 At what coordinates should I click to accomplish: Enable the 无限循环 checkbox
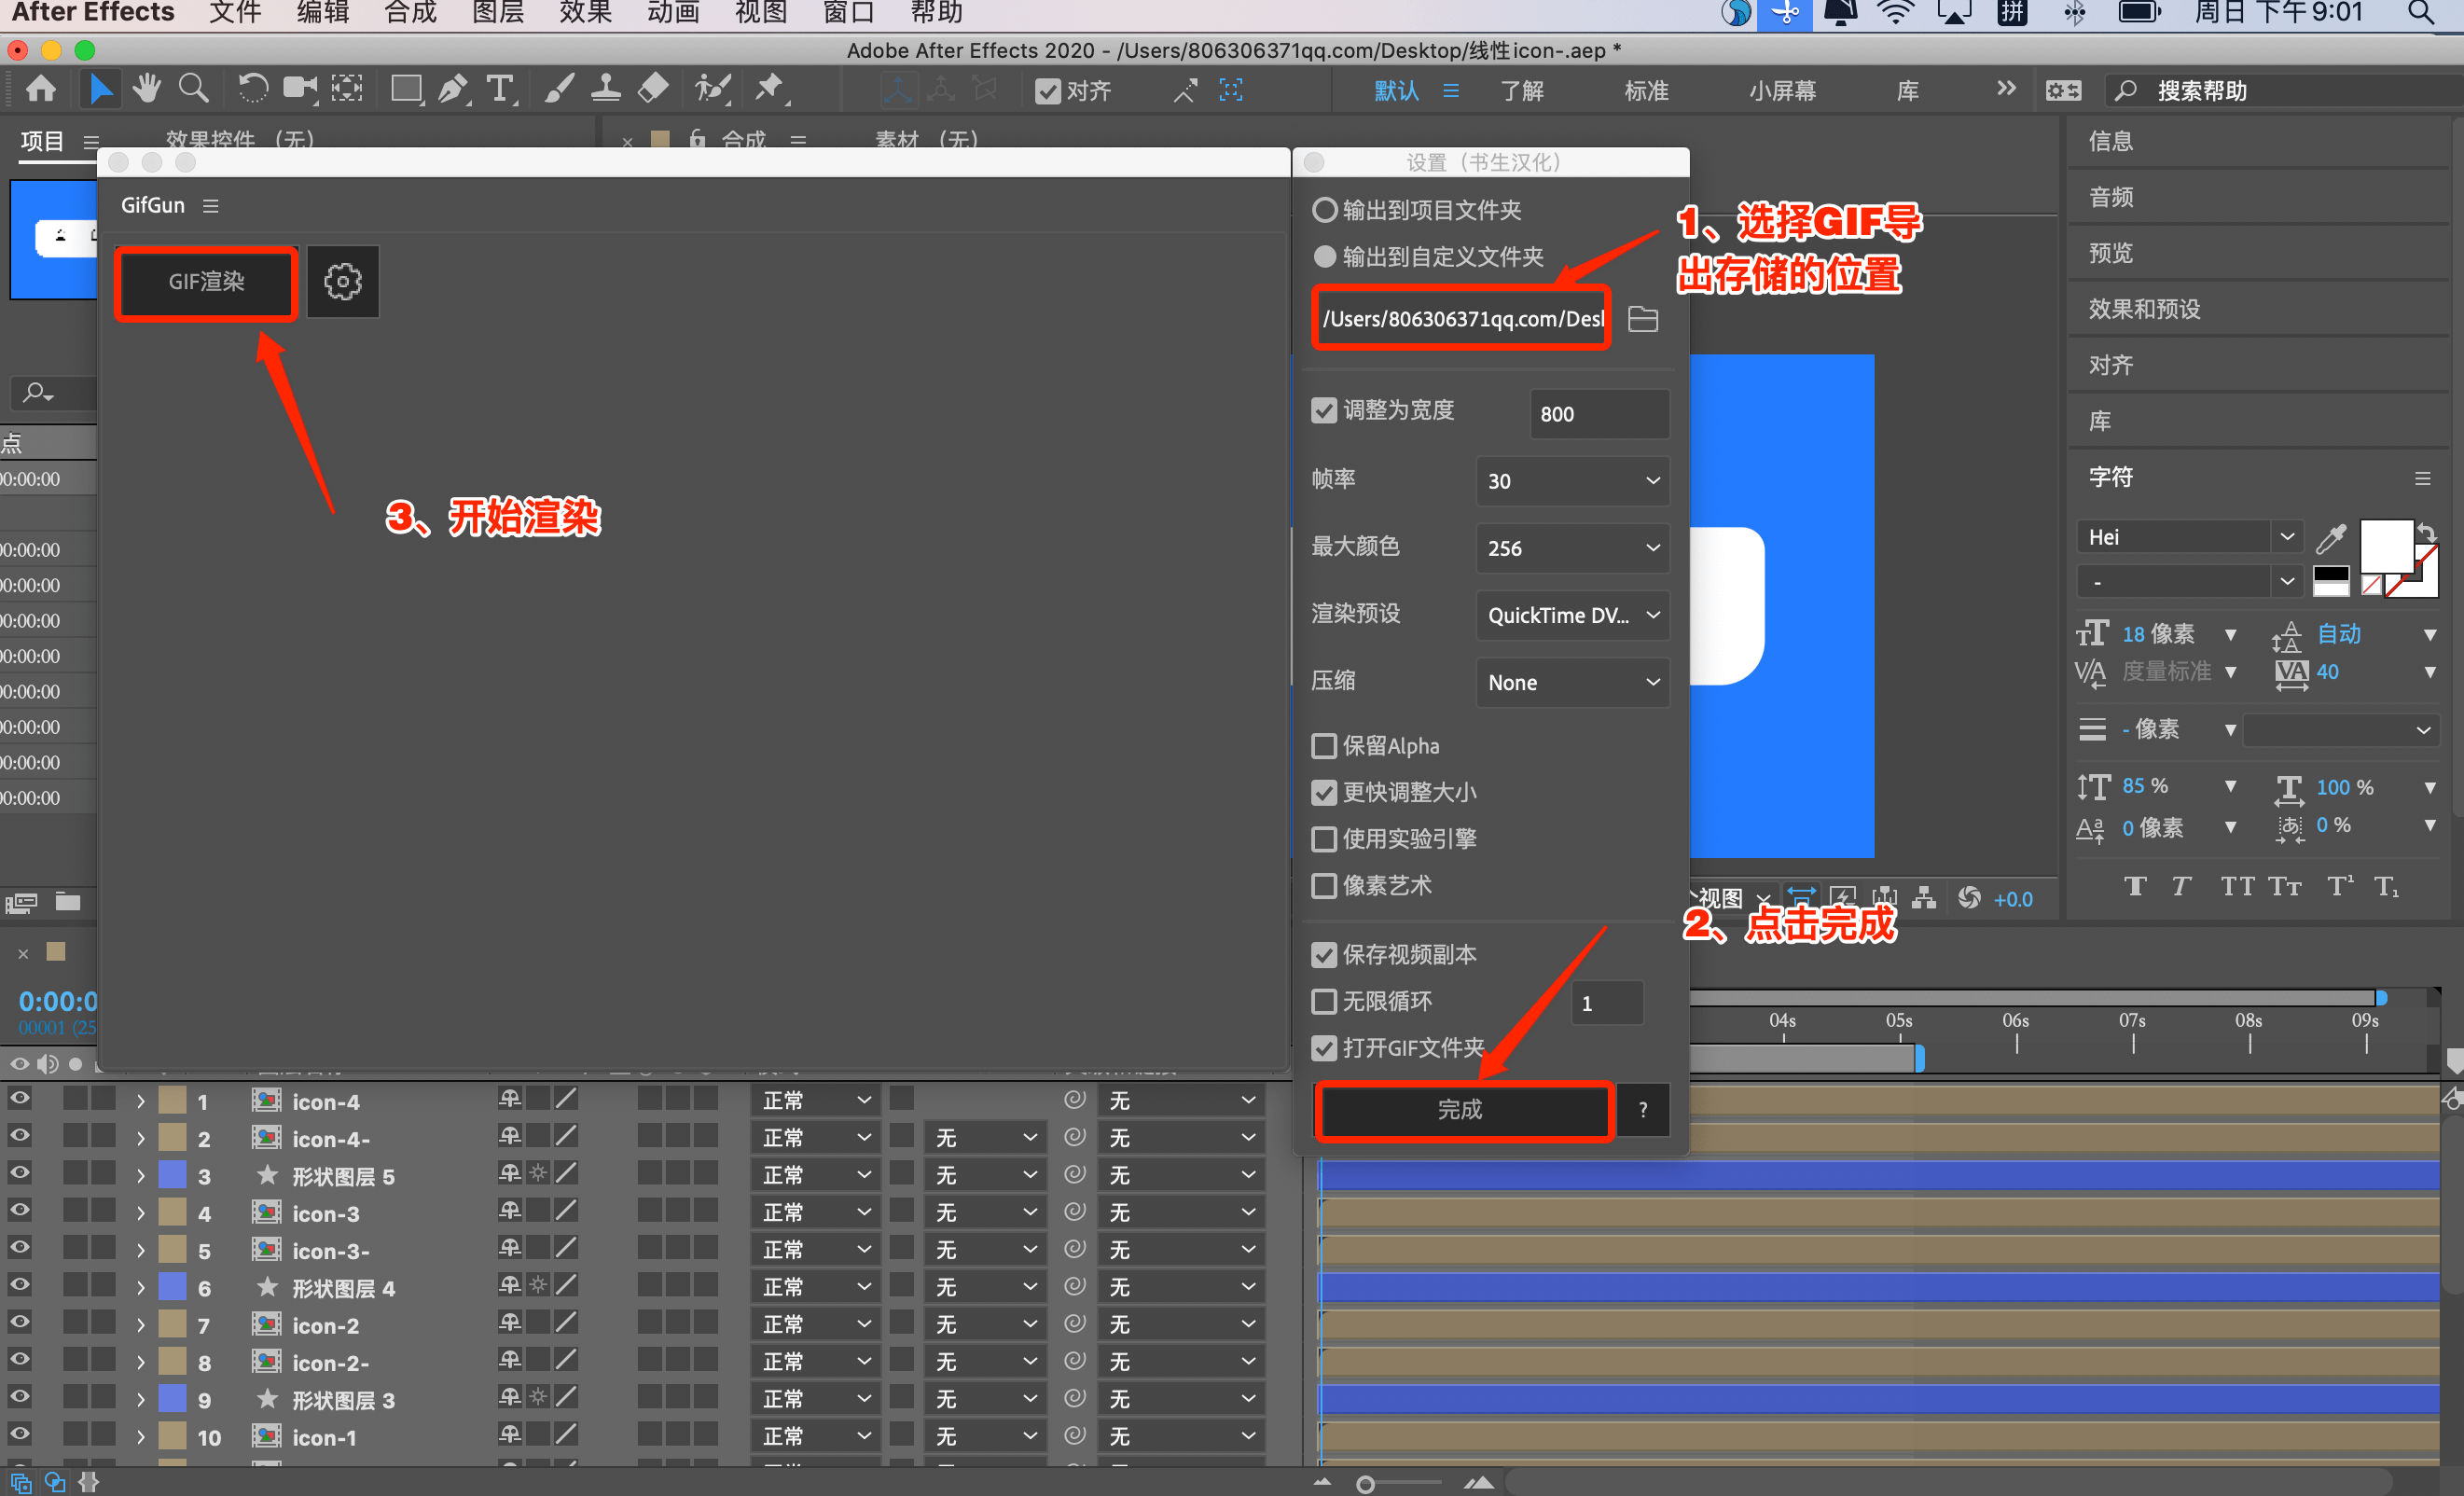tap(1324, 1002)
